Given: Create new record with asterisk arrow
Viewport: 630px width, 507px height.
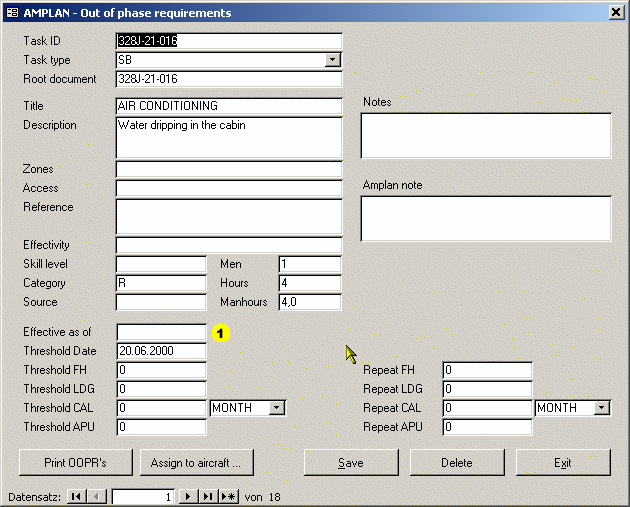Looking at the screenshot, I should pyautogui.click(x=228, y=496).
